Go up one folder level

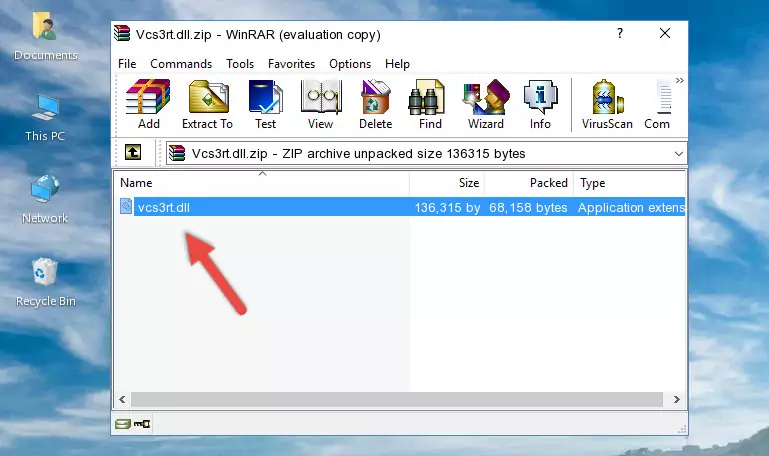(x=133, y=152)
